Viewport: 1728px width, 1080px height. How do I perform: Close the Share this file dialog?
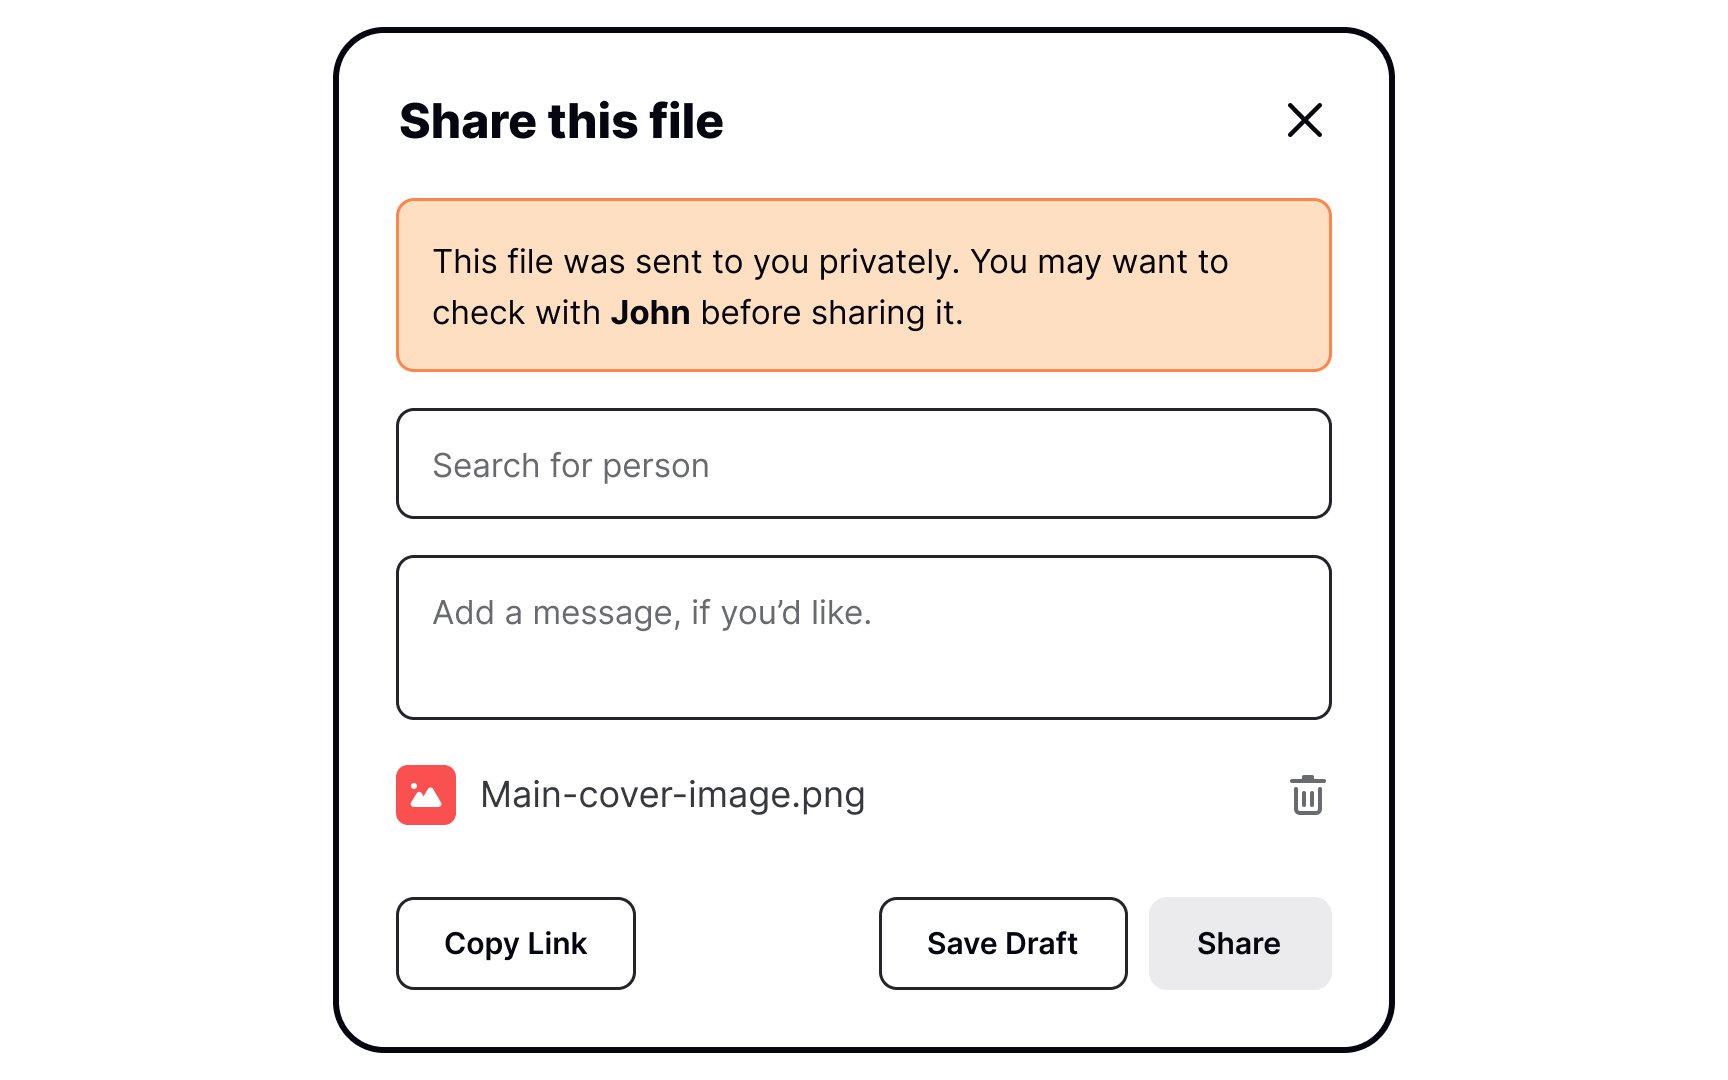[1305, 120]
